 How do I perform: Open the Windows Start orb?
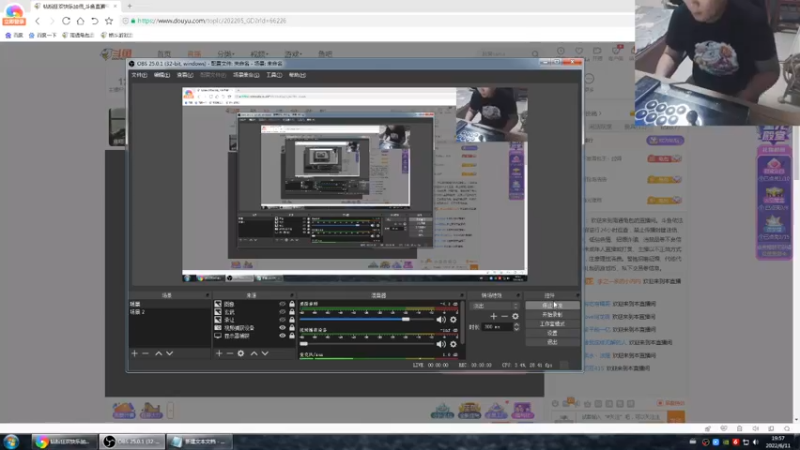pos(11,441)
